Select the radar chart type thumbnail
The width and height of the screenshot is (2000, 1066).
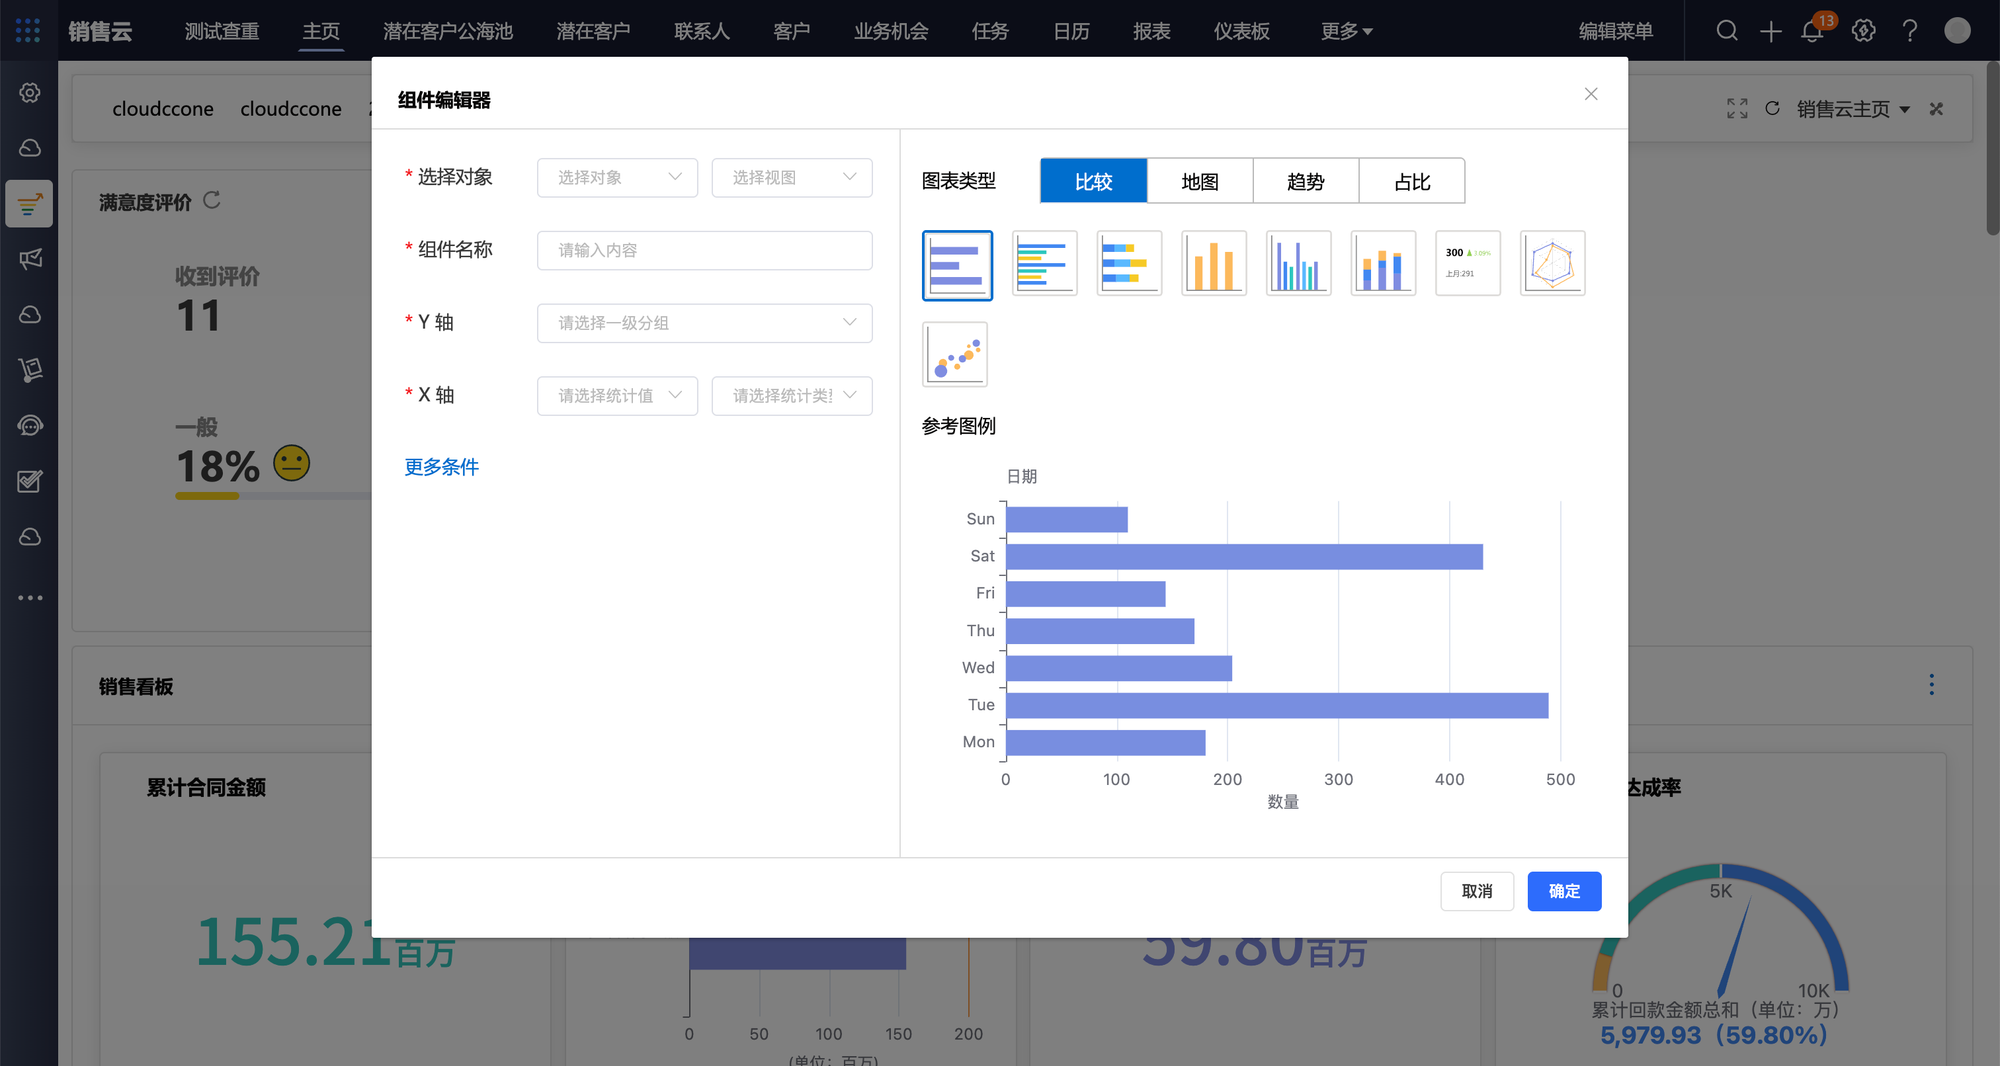[1552, 263]
